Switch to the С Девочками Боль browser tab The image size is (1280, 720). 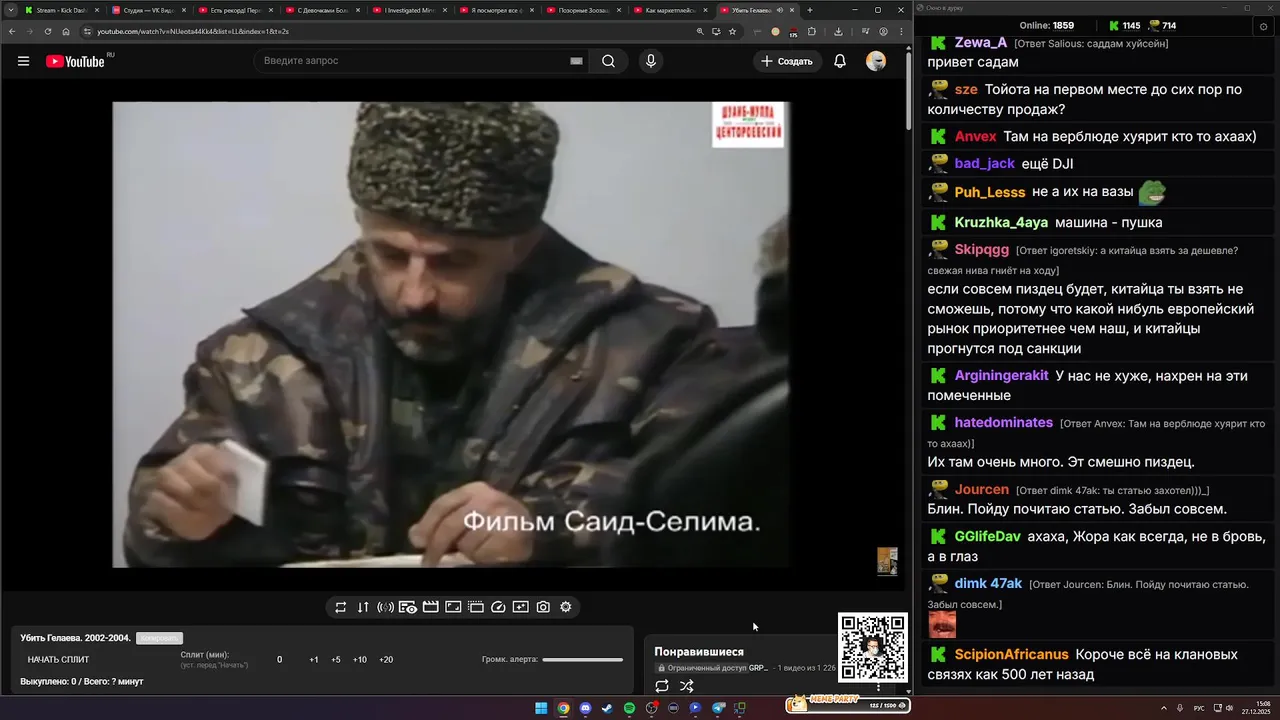321,10
